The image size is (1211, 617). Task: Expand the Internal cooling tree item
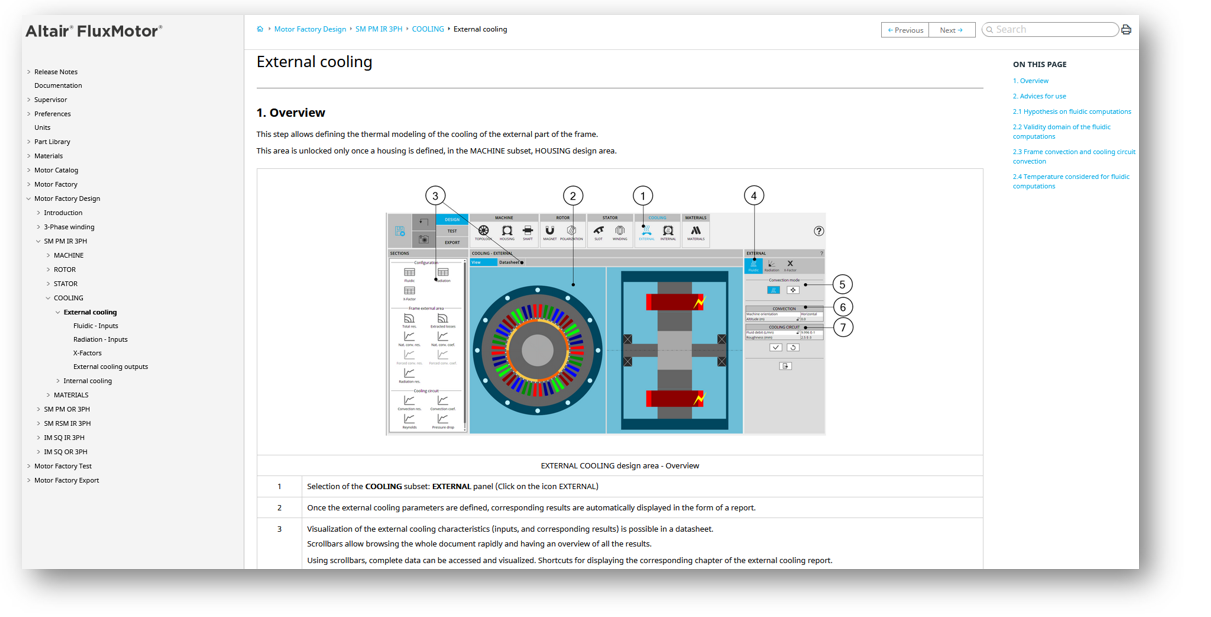(x=58, y=381)
